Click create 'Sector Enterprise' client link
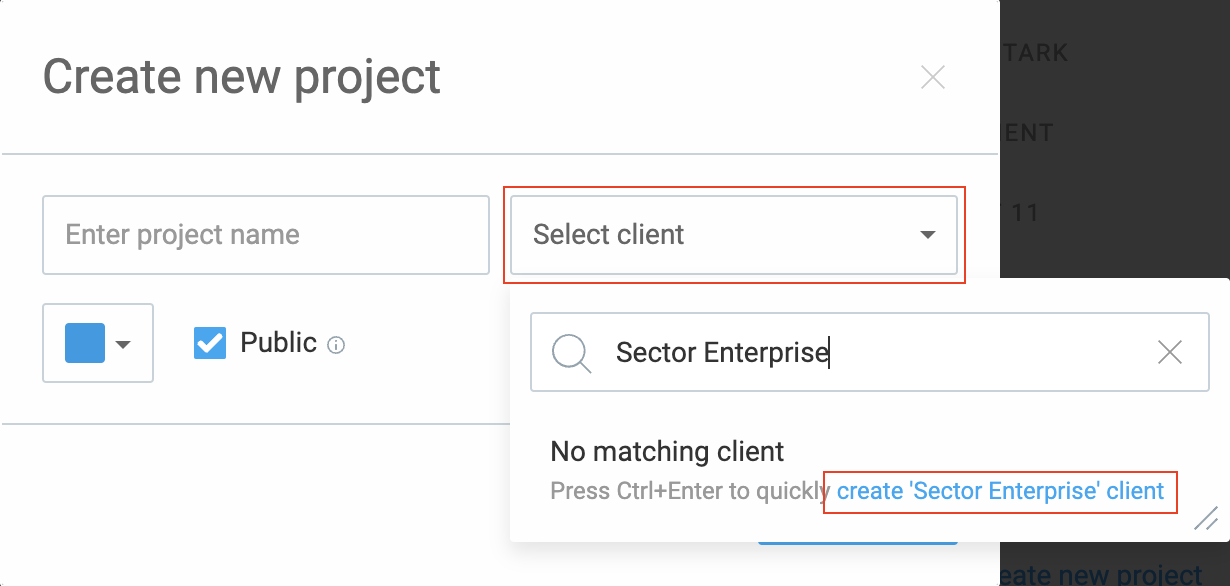Screen dimensions: 1230x586 pos(1000,491)
